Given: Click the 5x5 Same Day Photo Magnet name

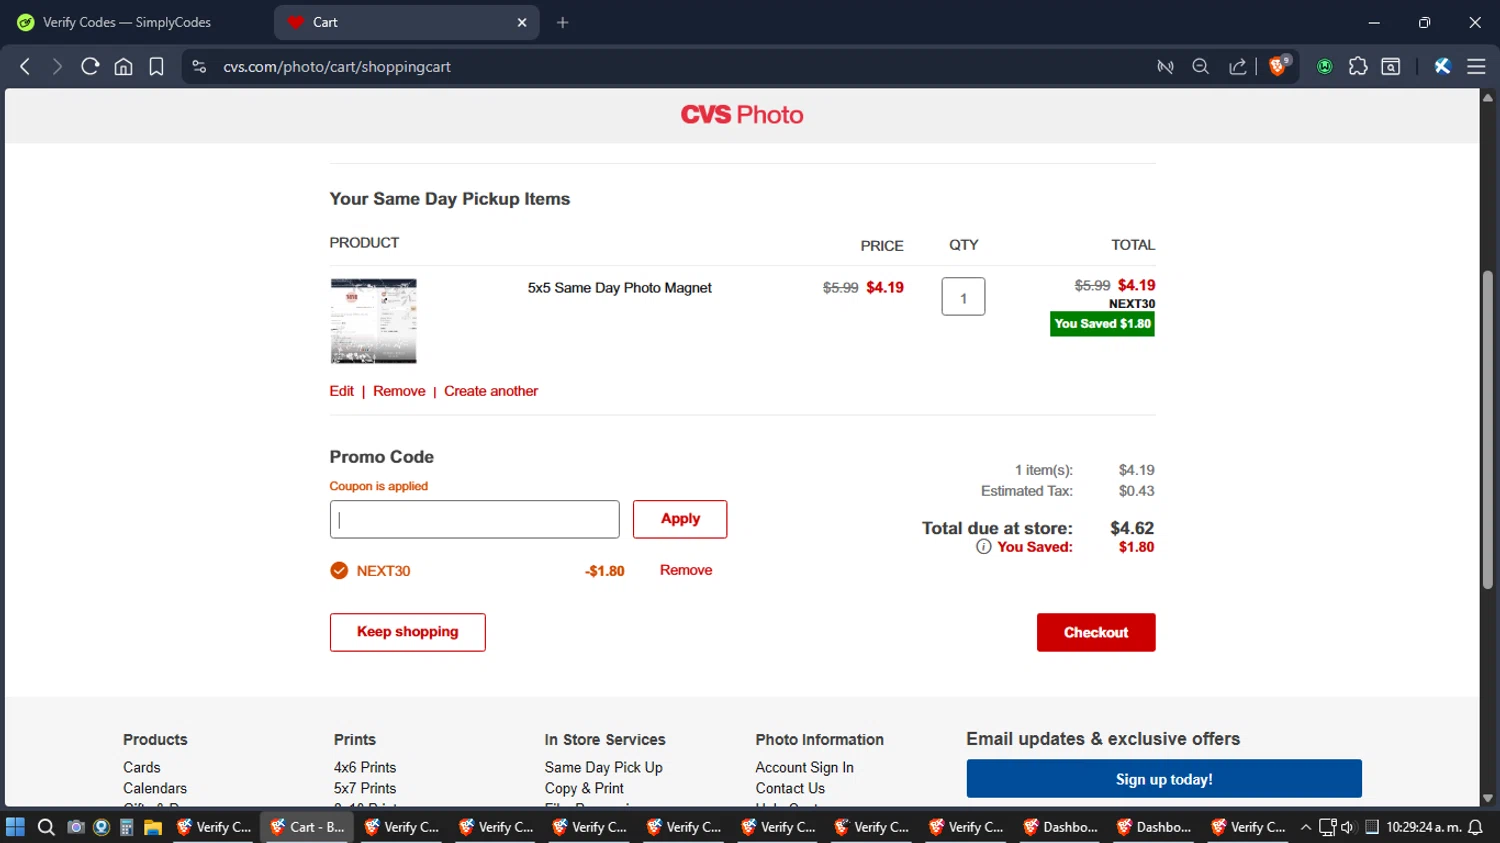Looking at the screenshot, I should point(619,288).
